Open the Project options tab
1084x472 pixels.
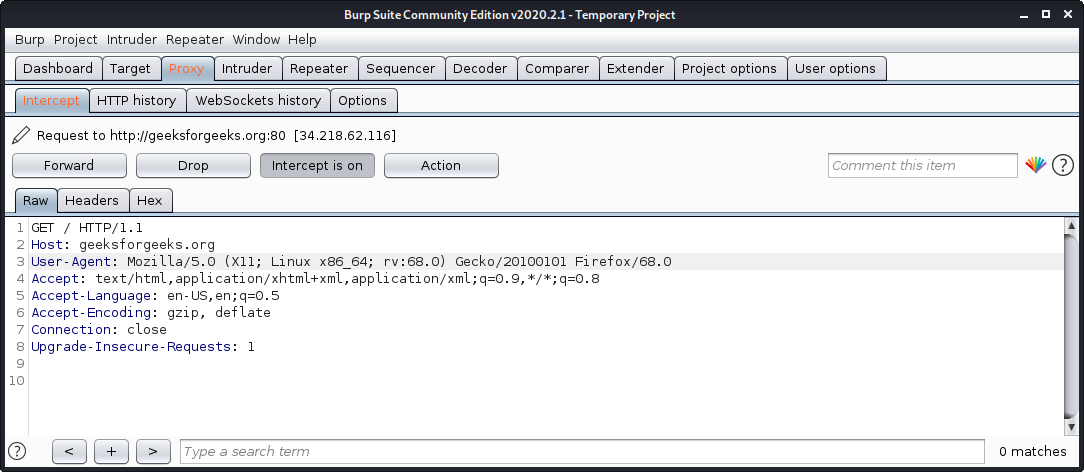[x=729, y=68]
